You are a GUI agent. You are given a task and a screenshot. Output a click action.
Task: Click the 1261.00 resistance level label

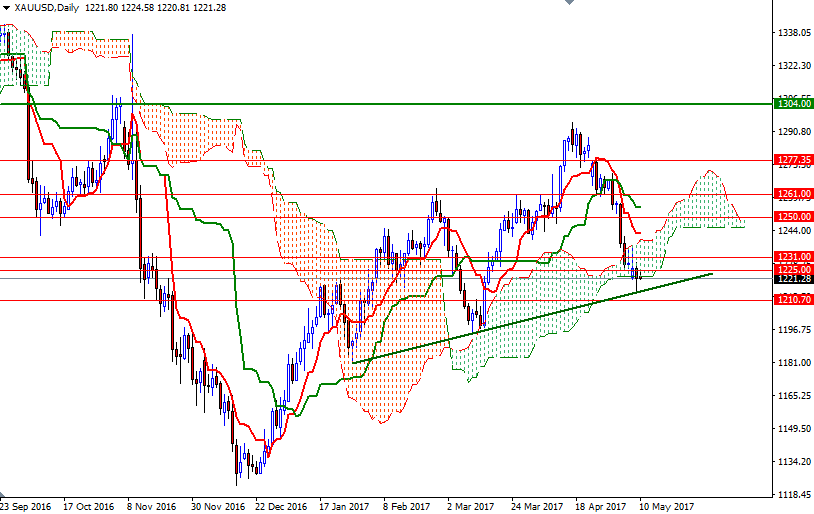pyautogui.click(x=793, y=194)
